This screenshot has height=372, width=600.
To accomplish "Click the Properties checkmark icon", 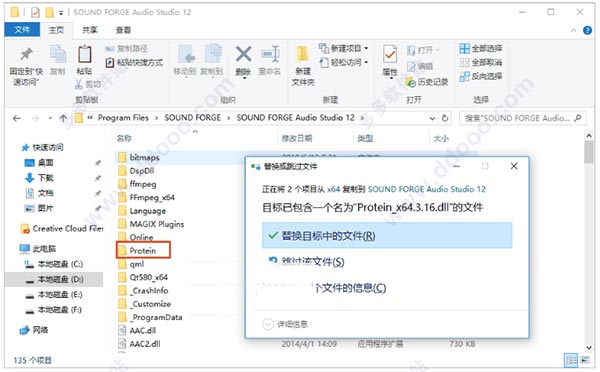I will [390, 54].
